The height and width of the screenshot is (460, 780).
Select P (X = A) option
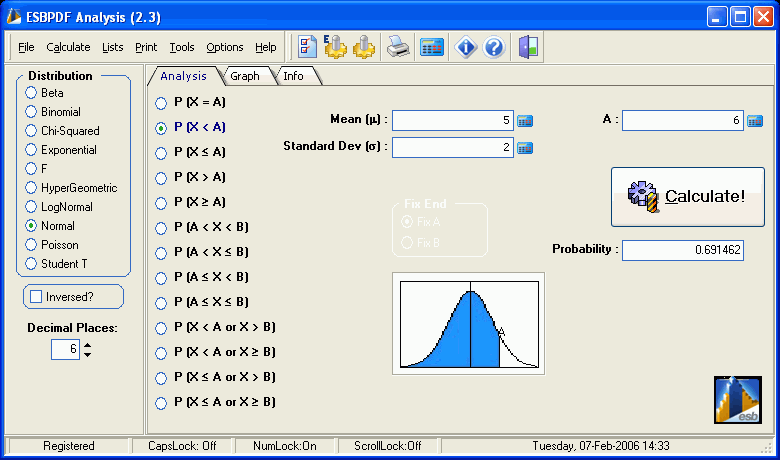tap(191, 102)
